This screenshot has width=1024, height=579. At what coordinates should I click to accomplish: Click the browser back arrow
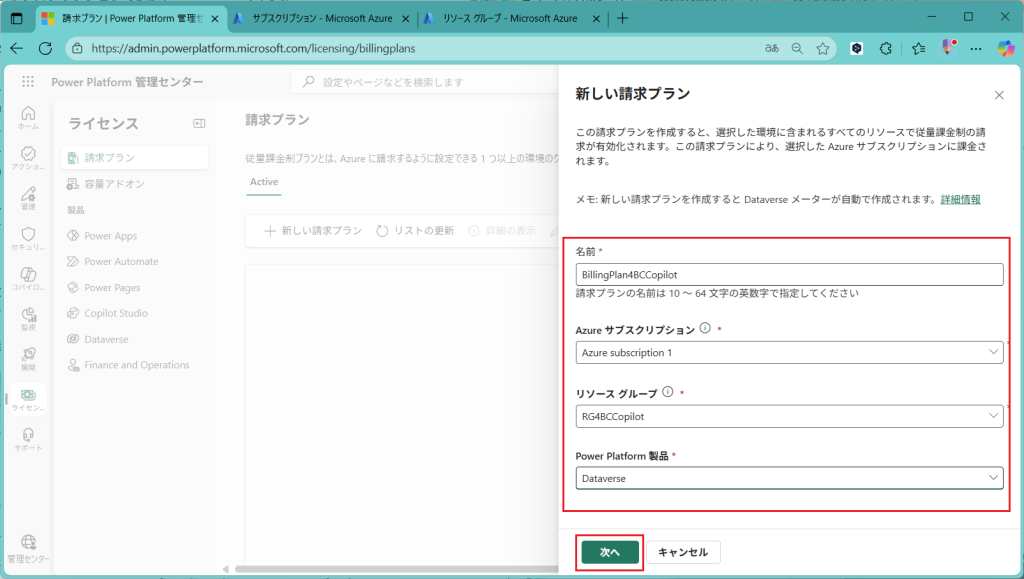click(17, 48)
